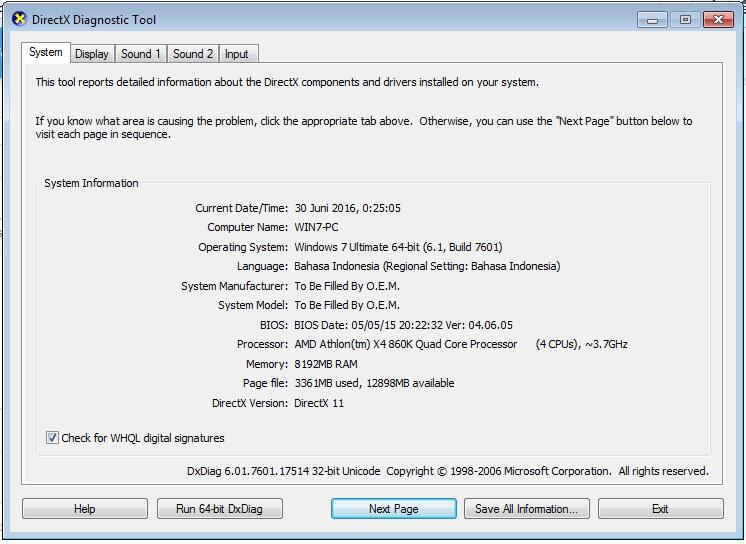Click the 8192MB RAM memory value
The width and height of the screenshot is (746, 544).
(x=326, y=364)
